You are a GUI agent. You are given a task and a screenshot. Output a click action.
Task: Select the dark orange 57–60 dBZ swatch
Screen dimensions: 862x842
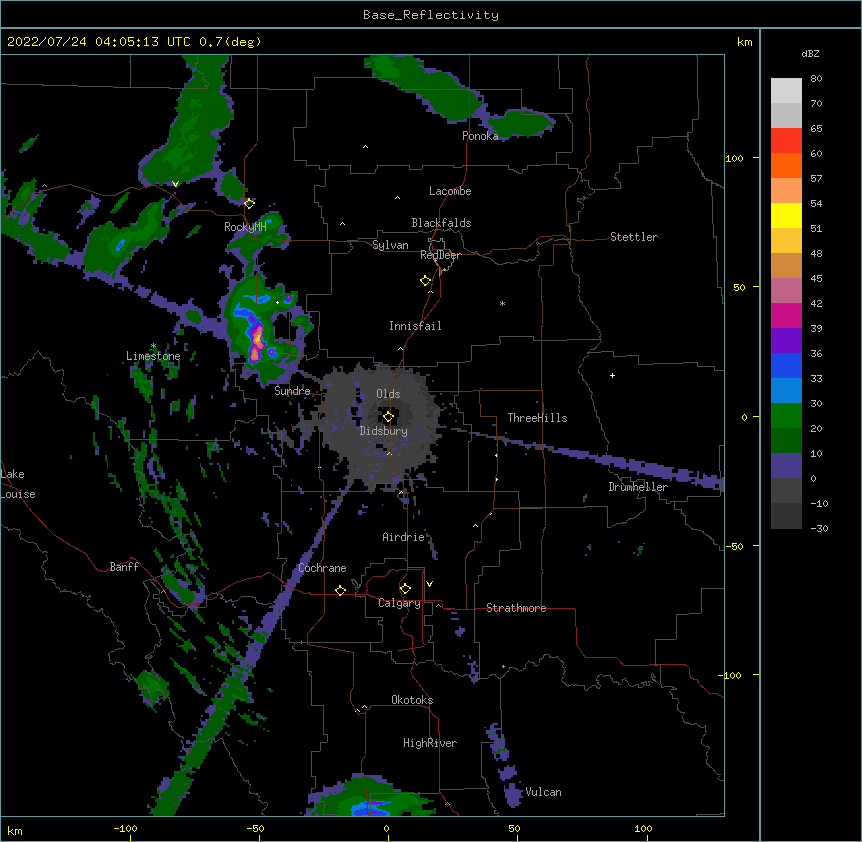pyautogui.click(x=786, y=165)
